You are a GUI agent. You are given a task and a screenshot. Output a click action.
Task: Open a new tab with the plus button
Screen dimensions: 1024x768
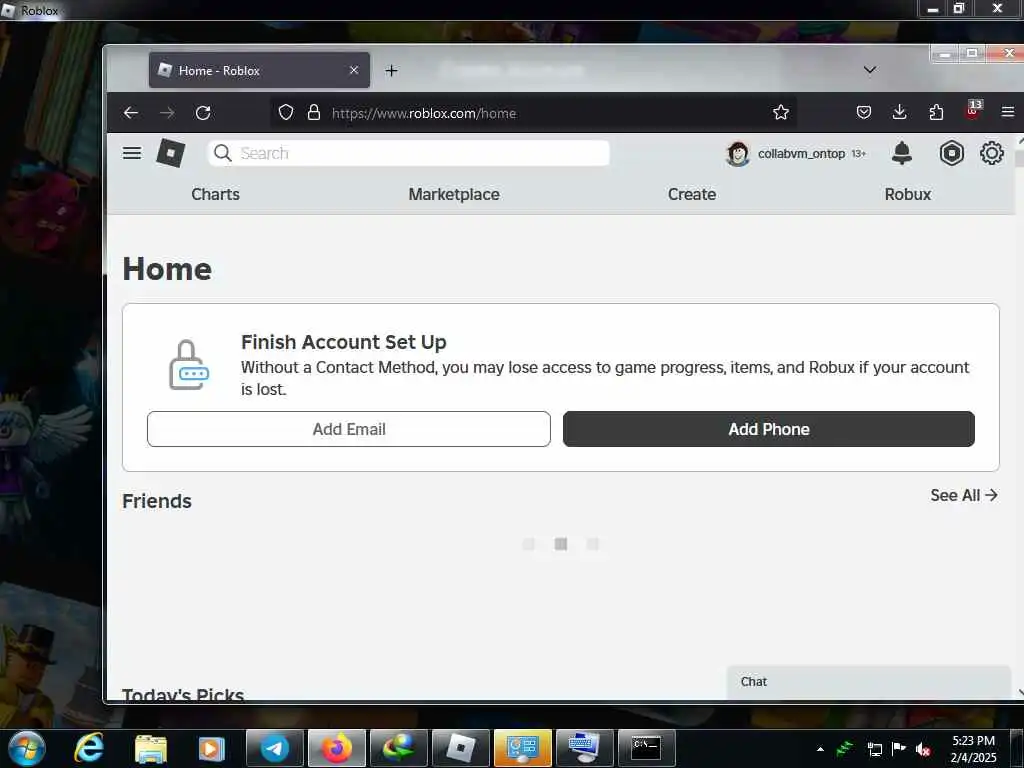click(391, 71)
